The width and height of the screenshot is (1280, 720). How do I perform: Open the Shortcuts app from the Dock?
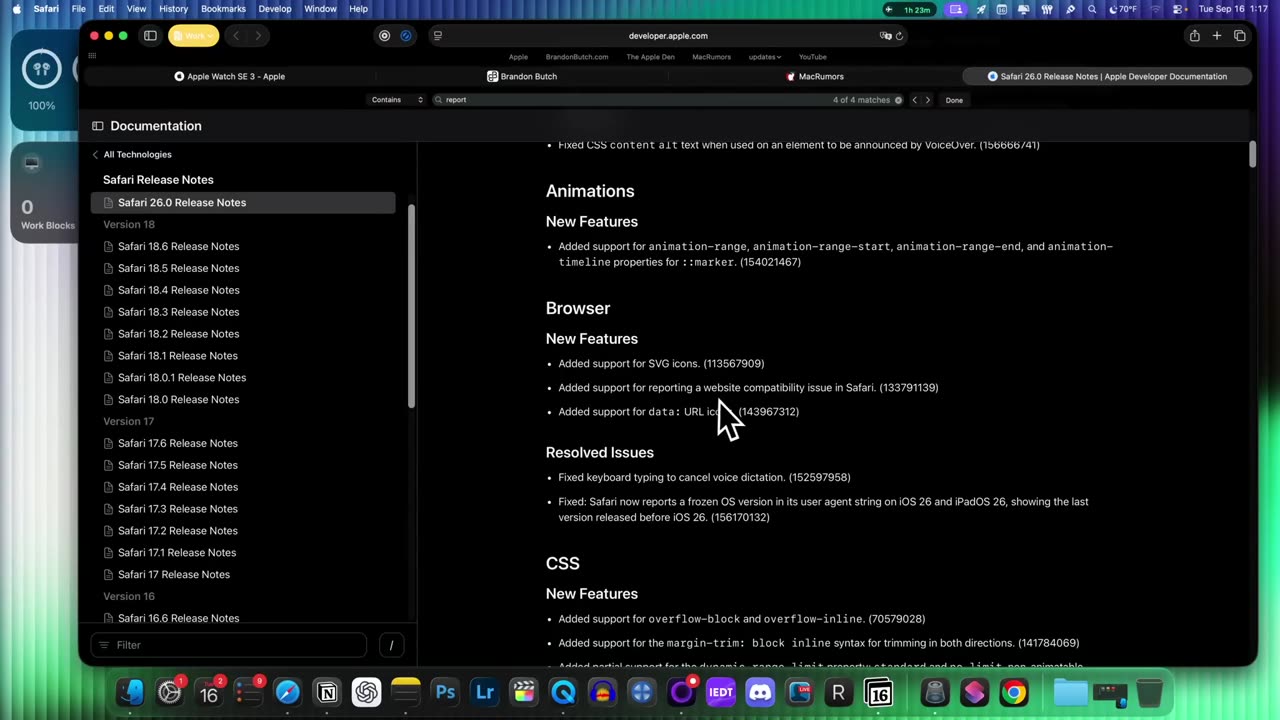[x=974, y=692]
